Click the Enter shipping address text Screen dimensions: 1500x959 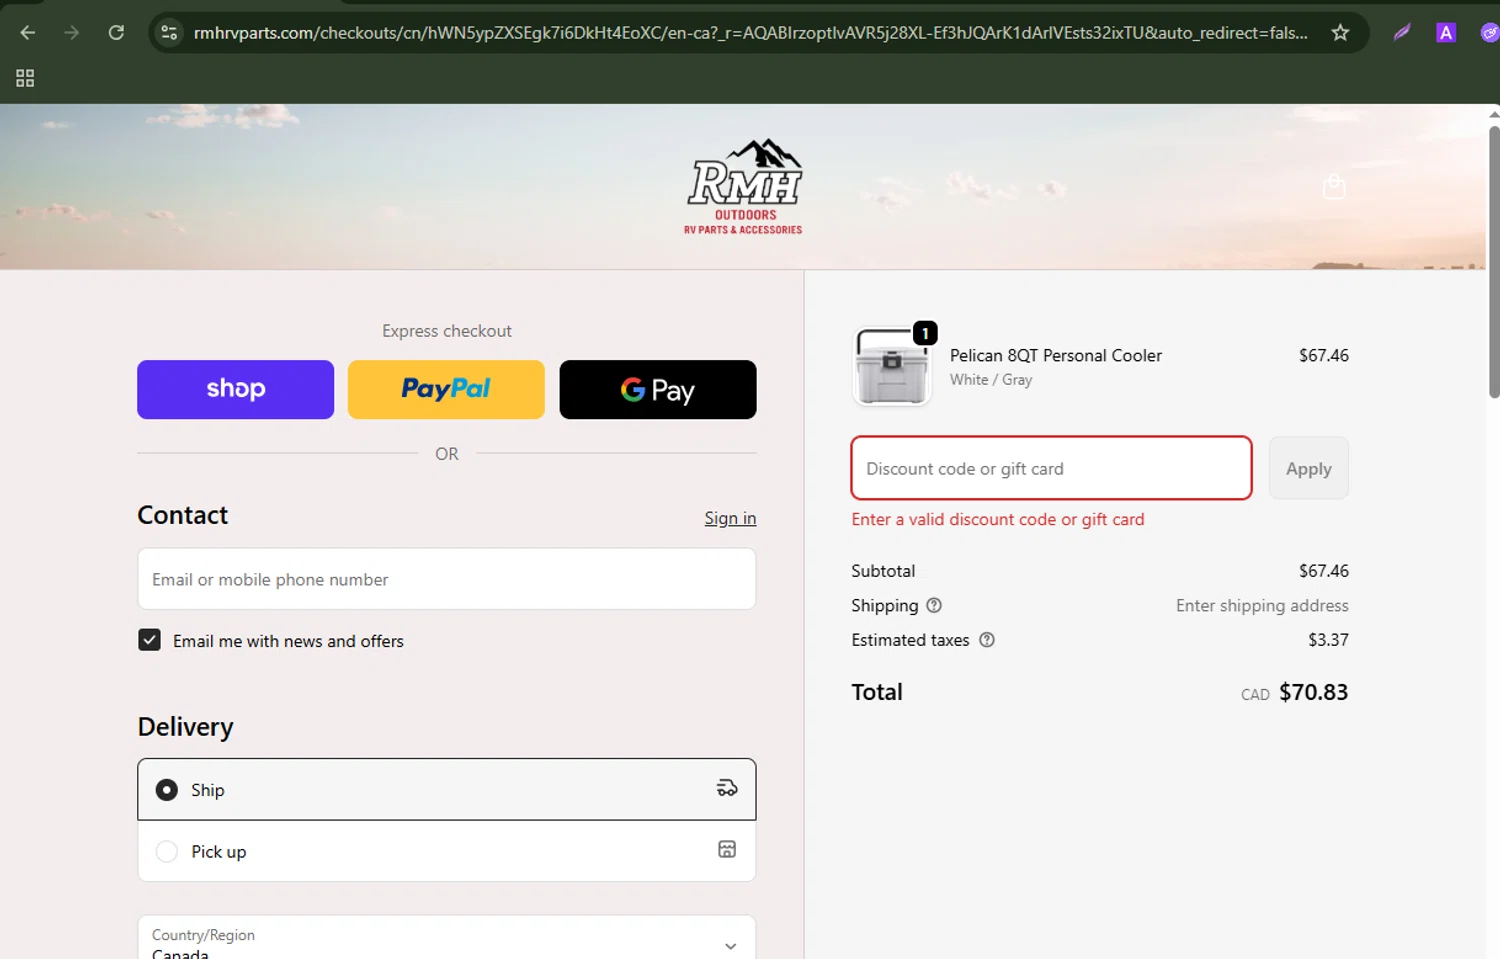(x=1262, y=605)
